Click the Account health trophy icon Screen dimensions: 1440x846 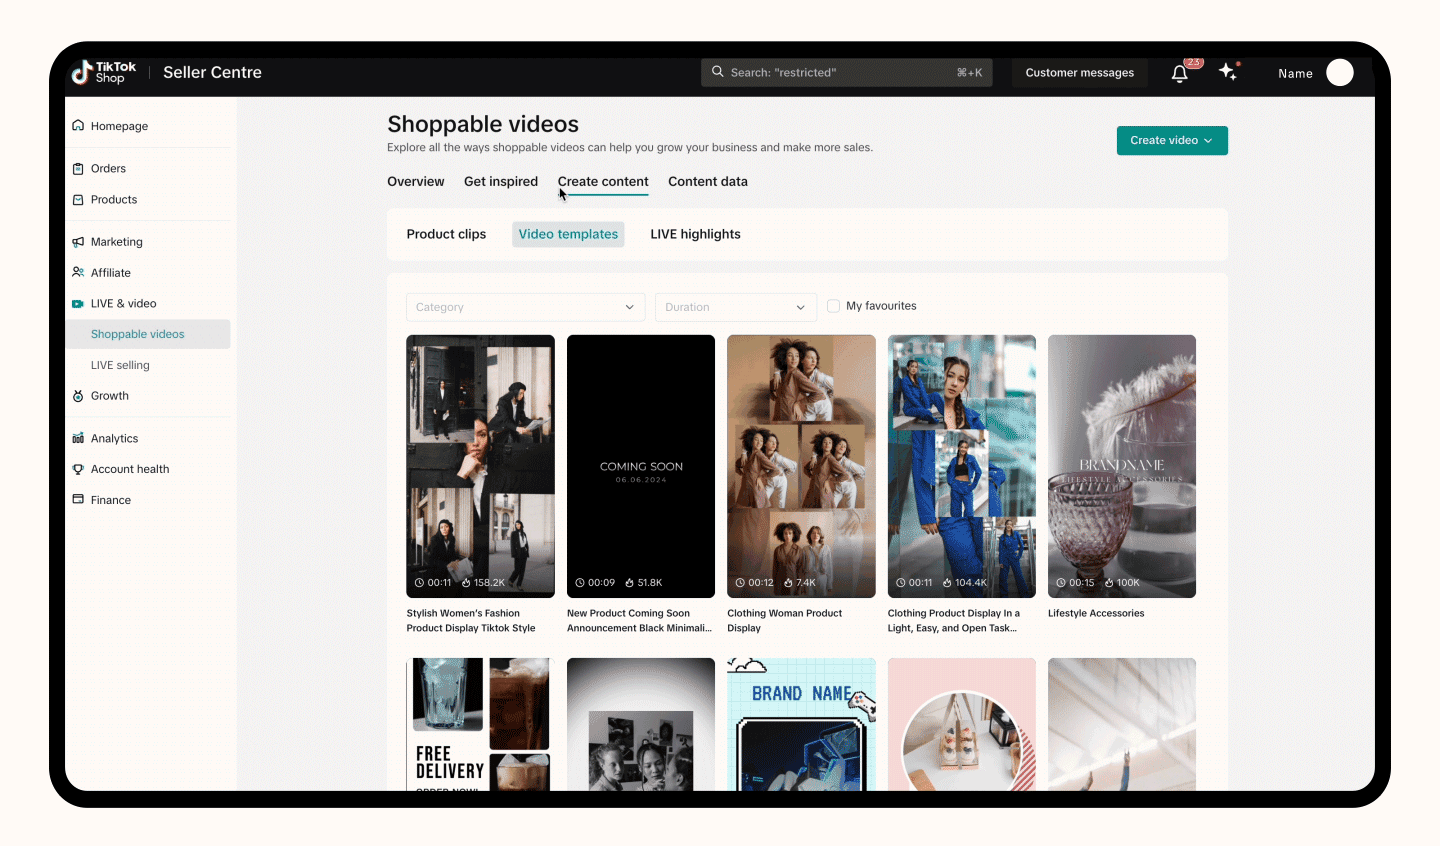pos(78,469)
